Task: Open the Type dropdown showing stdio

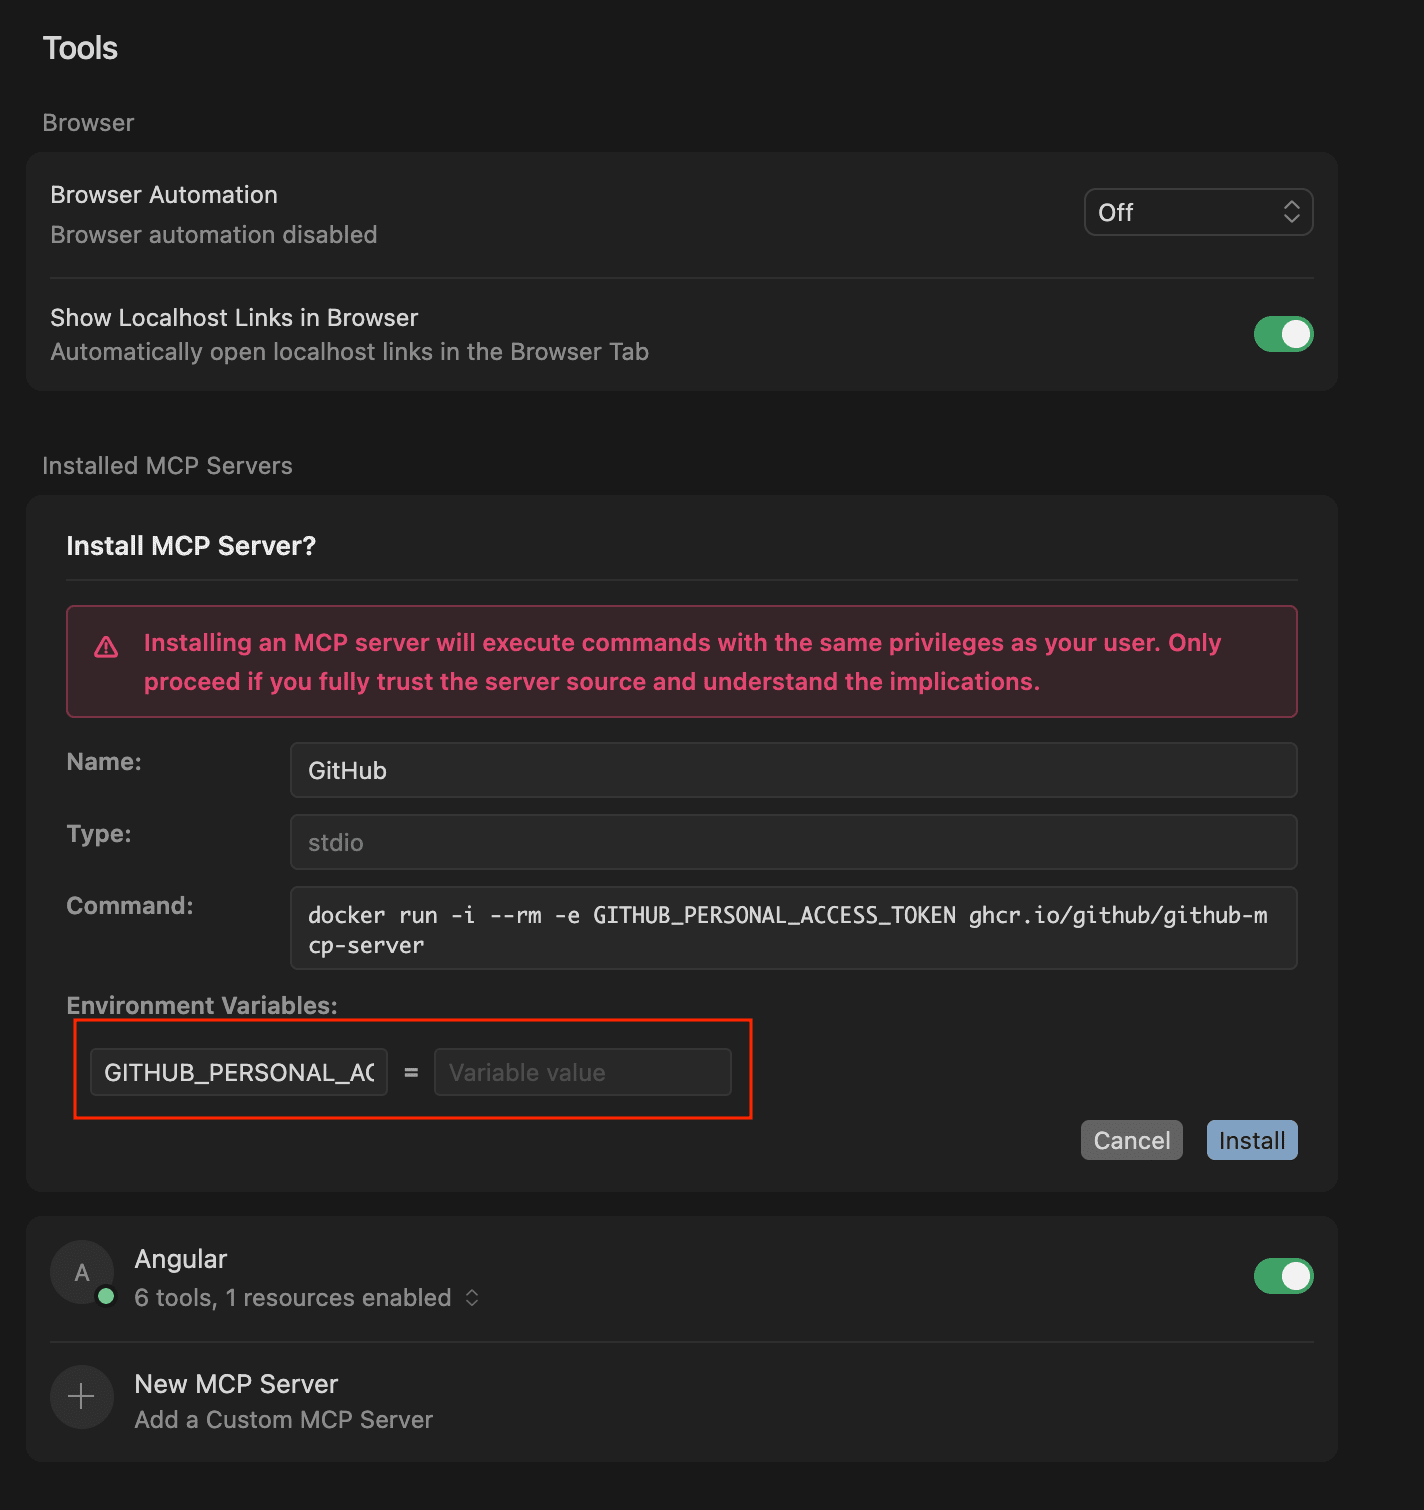Action: 793,842
